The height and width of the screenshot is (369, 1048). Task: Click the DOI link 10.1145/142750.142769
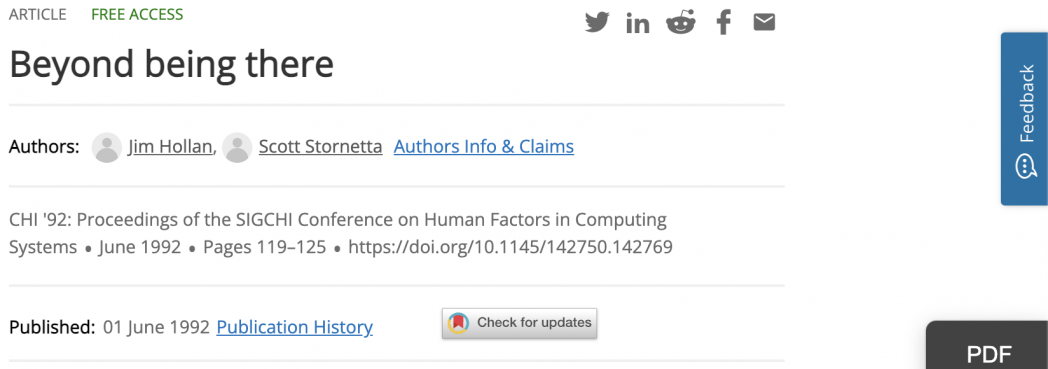point(510,247)
